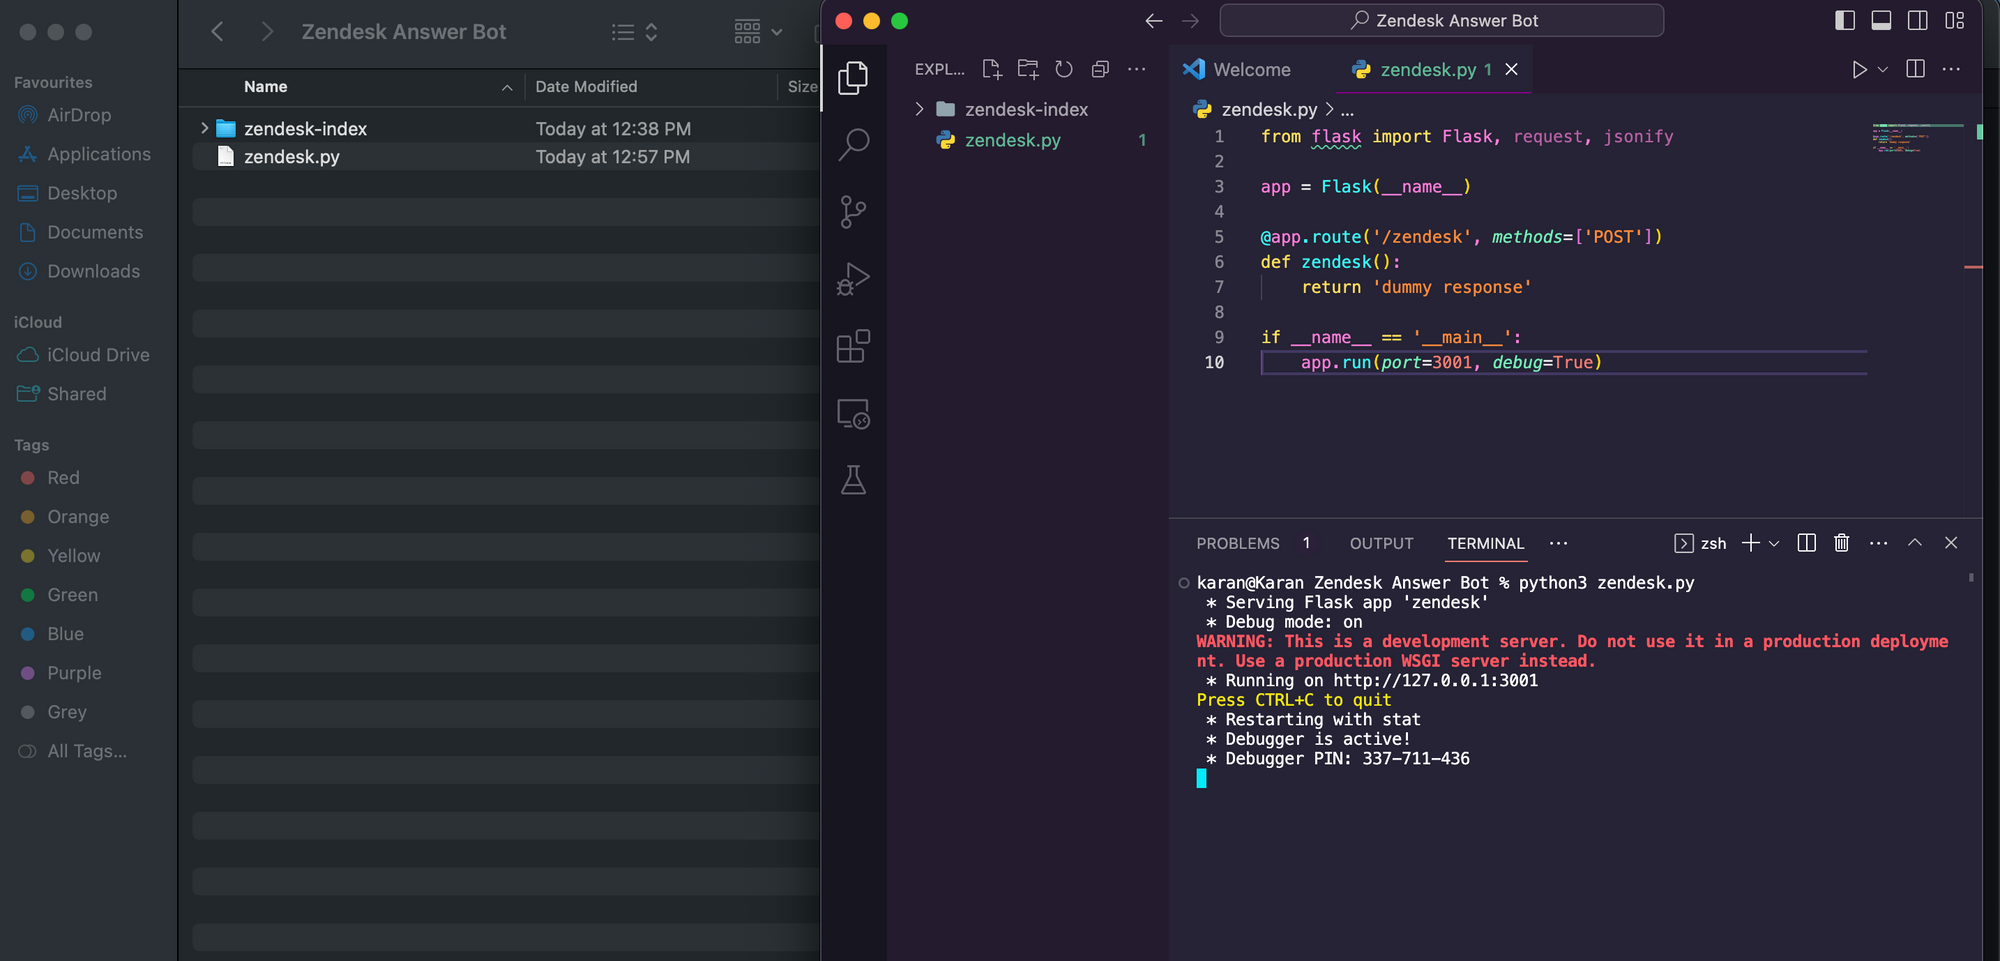Open the Extensions view
This screenshot has height=961, width=2000.
pos(853,346)
